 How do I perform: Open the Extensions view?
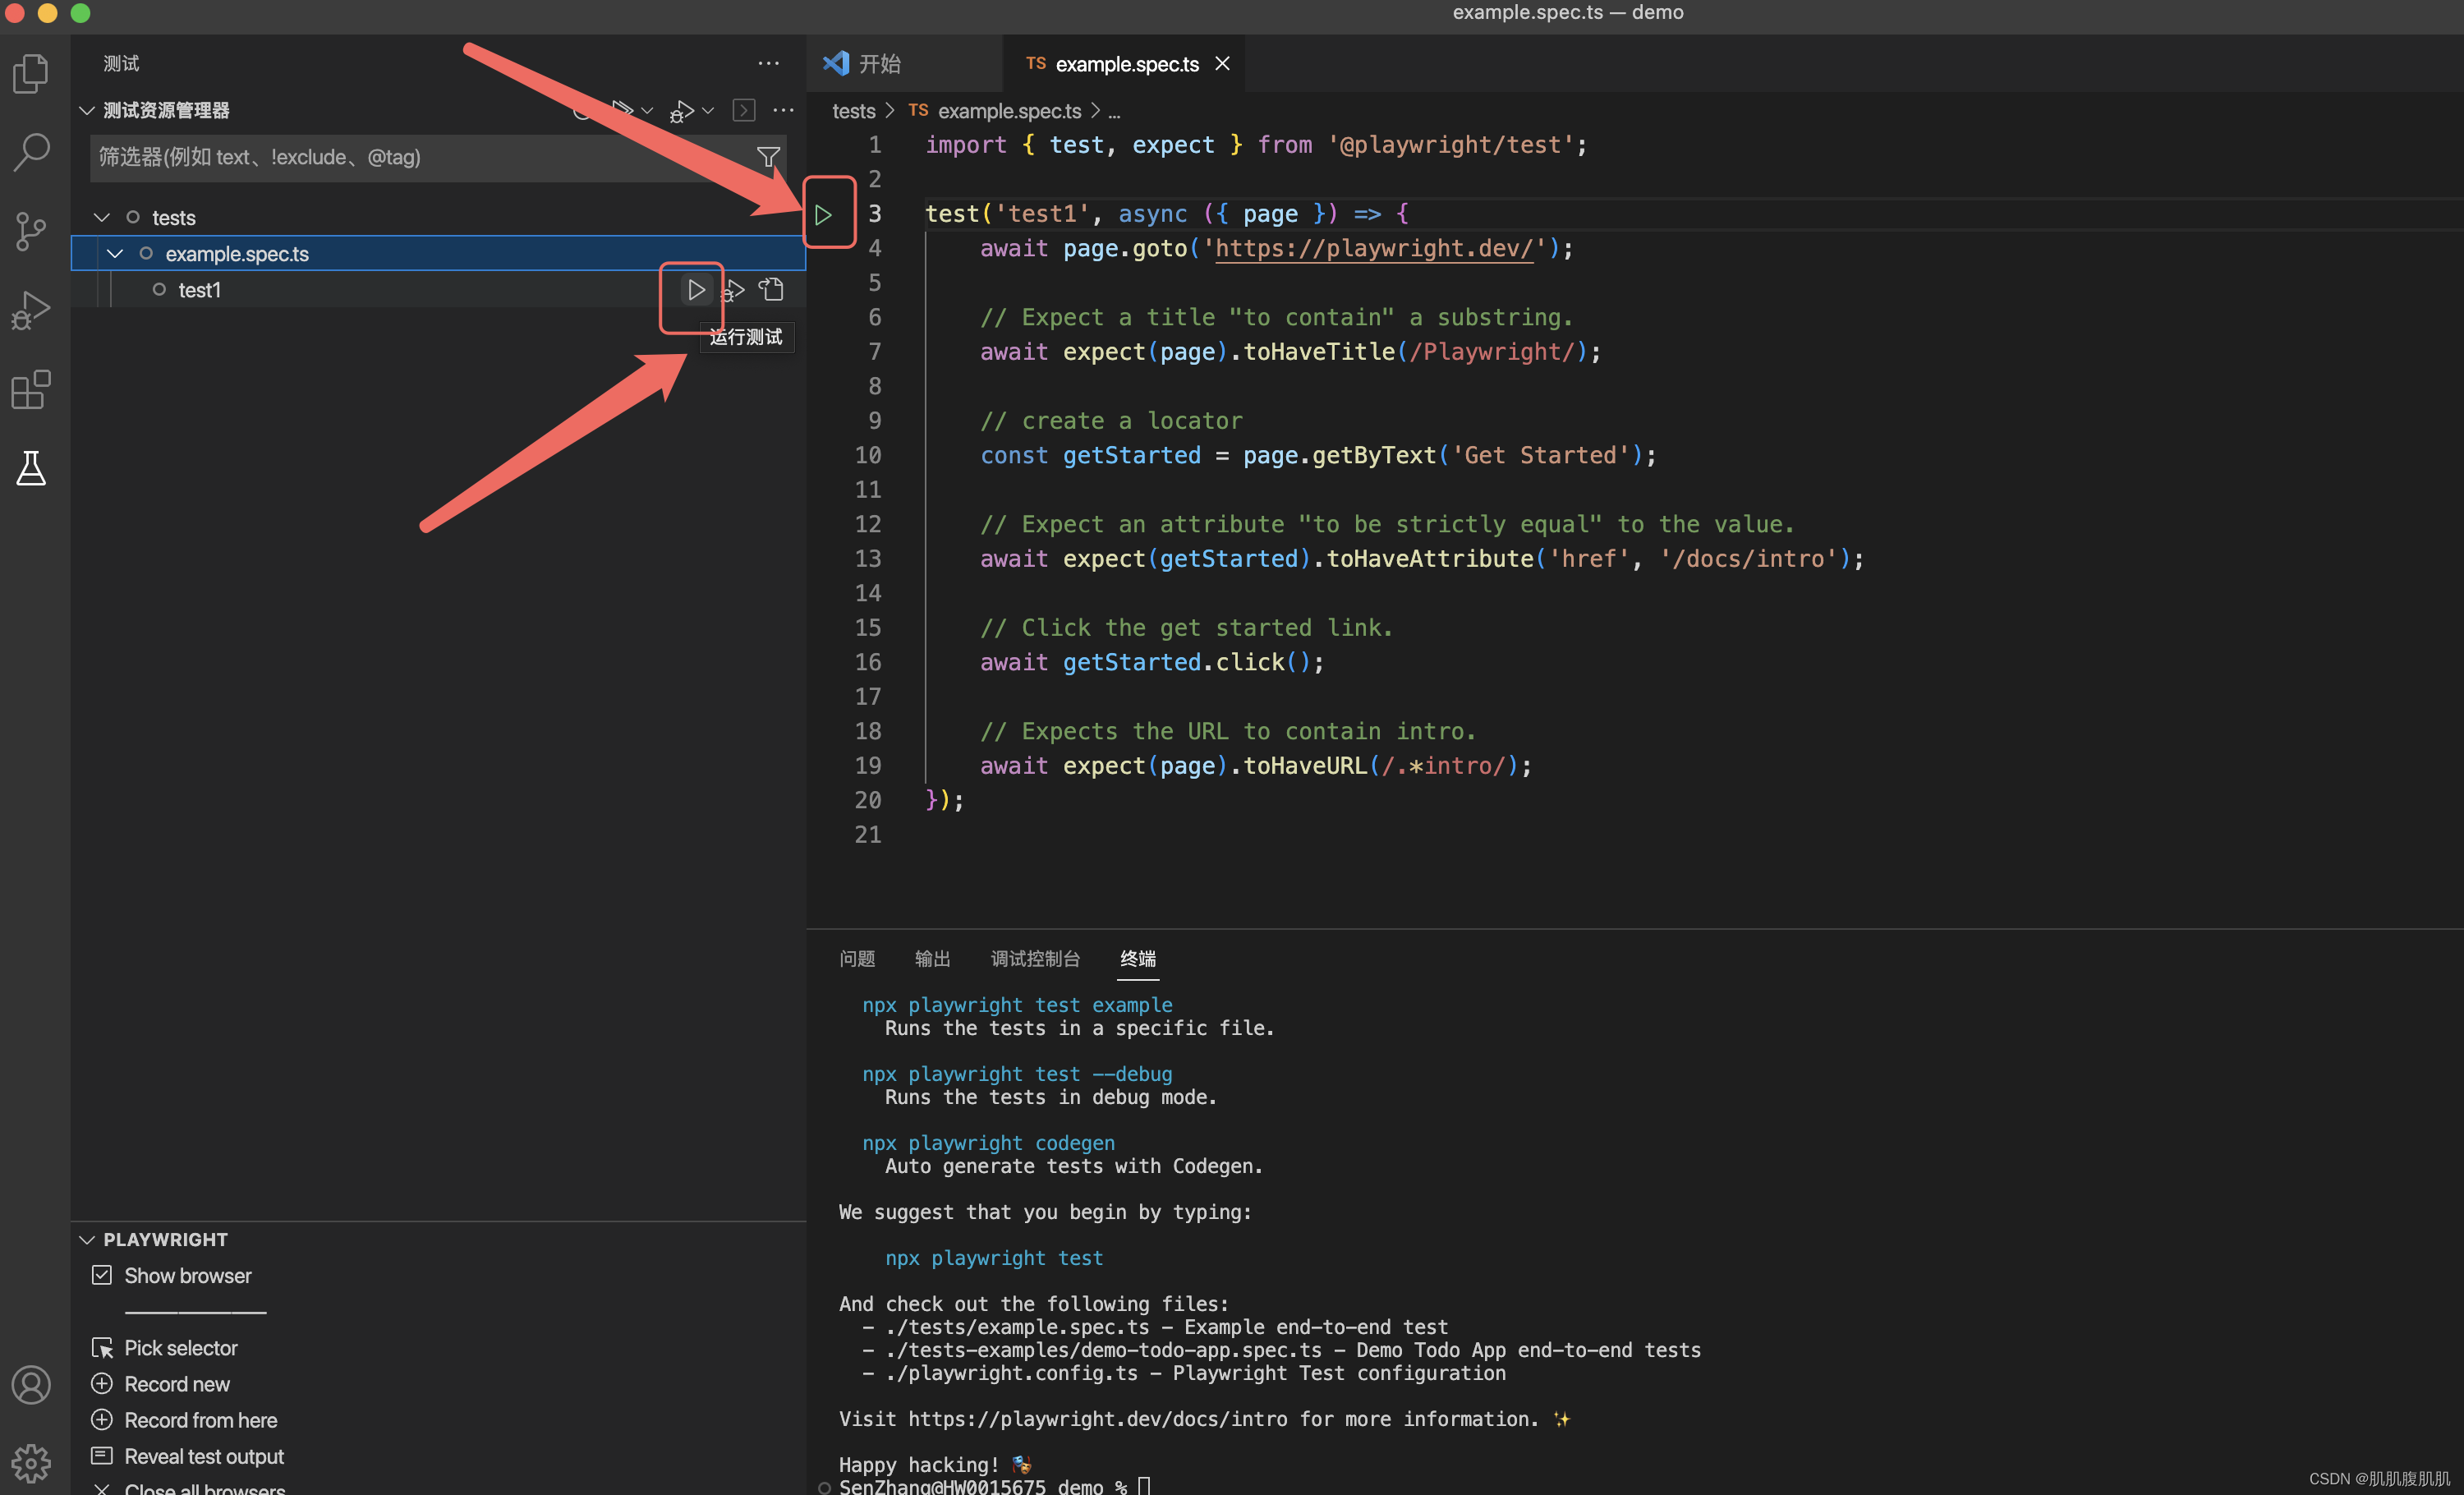tap(31, 389)
